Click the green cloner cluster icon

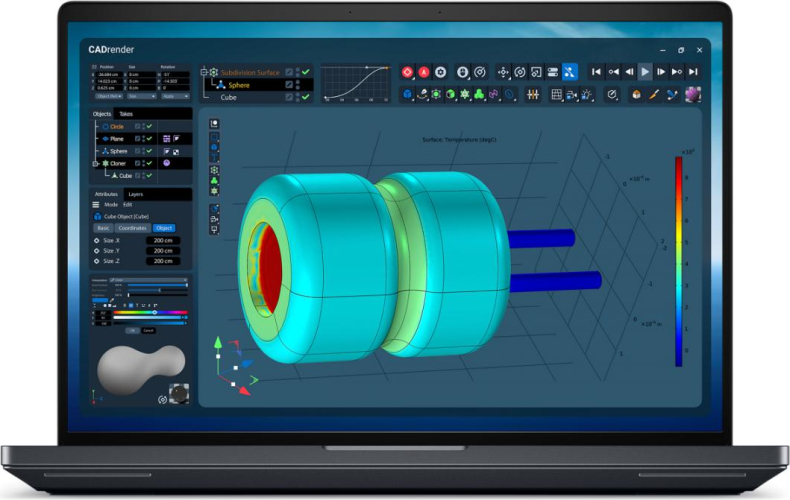[479, 94]
